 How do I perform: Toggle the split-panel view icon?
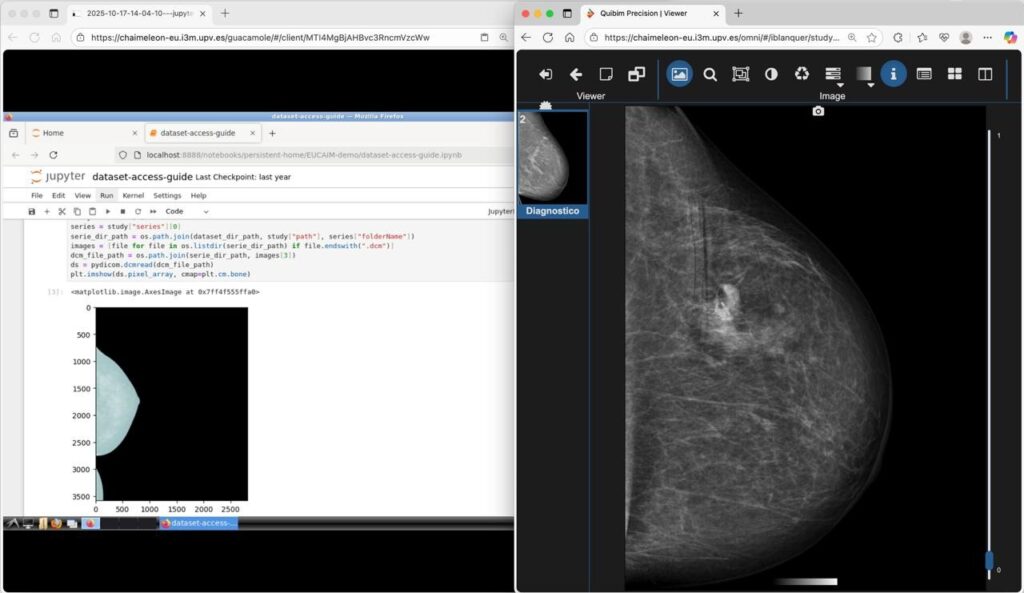tap(985, 74)
